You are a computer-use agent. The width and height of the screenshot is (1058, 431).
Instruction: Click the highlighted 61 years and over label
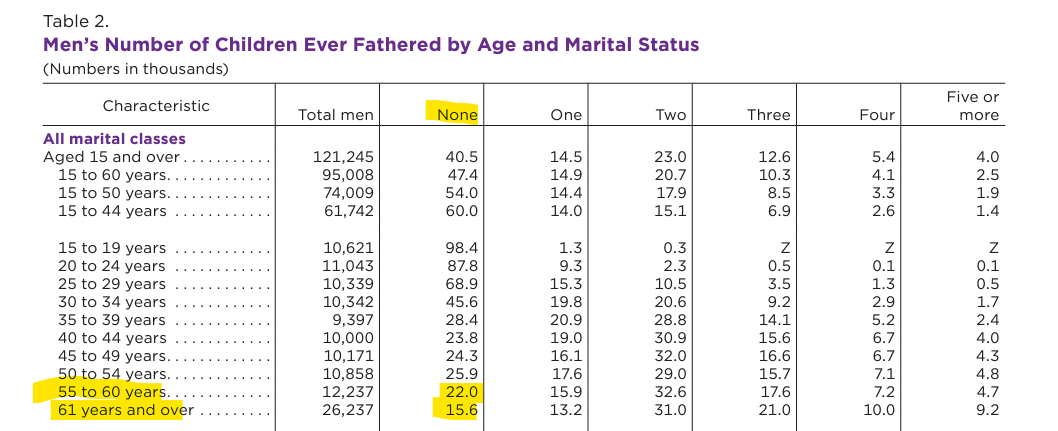[x=126, y=410]
